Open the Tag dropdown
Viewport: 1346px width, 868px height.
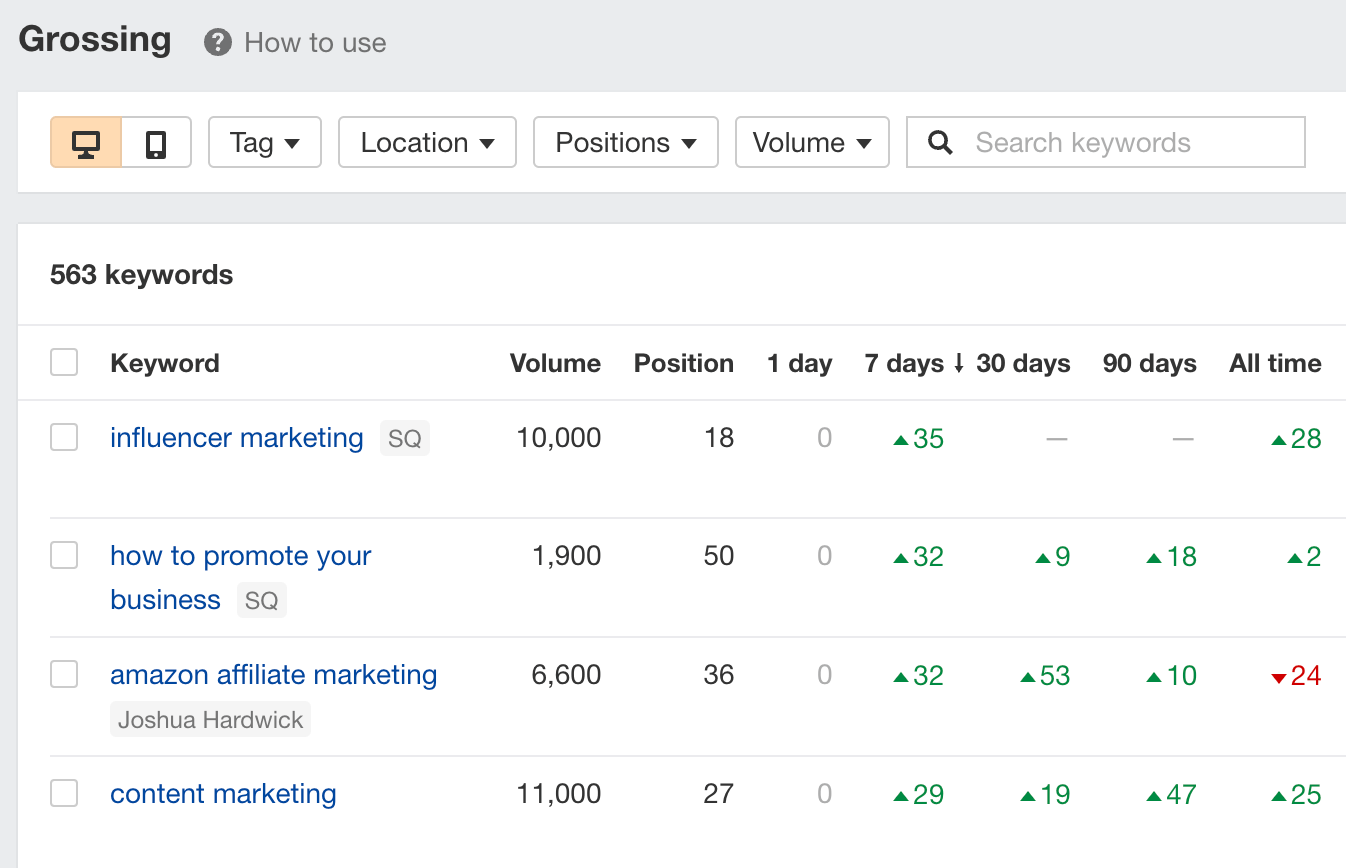point(264,142)
